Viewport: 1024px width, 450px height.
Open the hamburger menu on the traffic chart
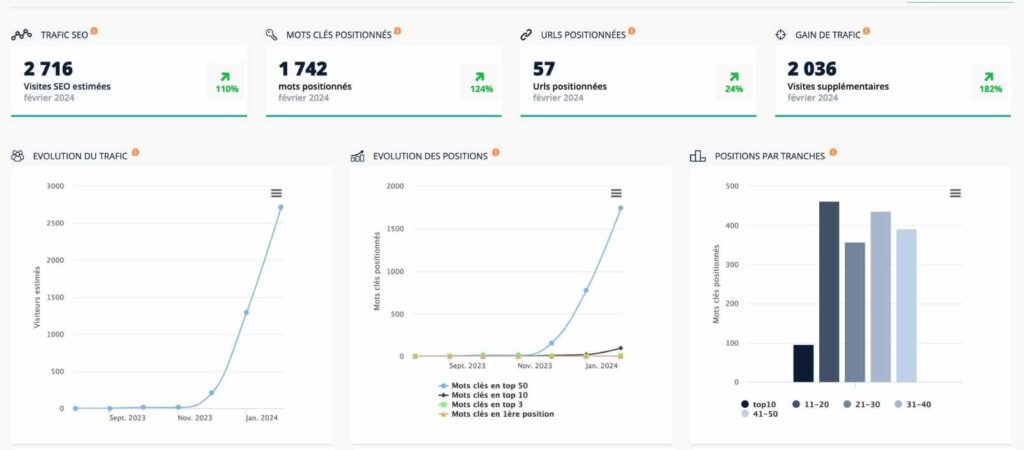click(x=276, y=193)
